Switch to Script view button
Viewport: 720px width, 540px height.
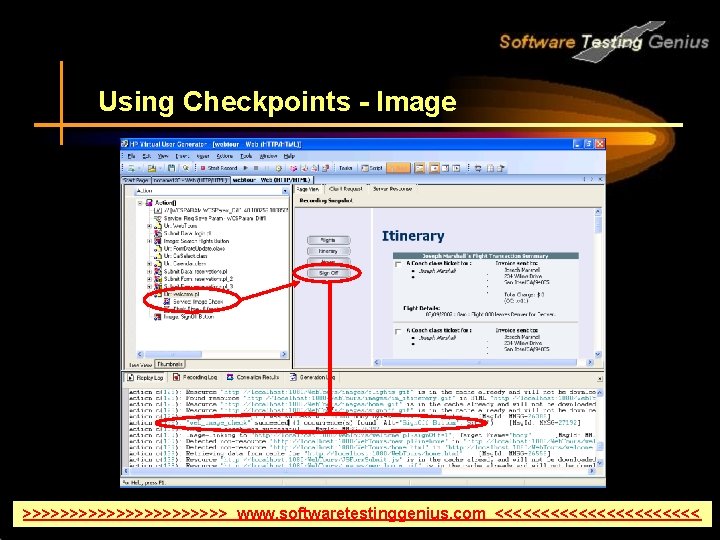tap(372, 169)
